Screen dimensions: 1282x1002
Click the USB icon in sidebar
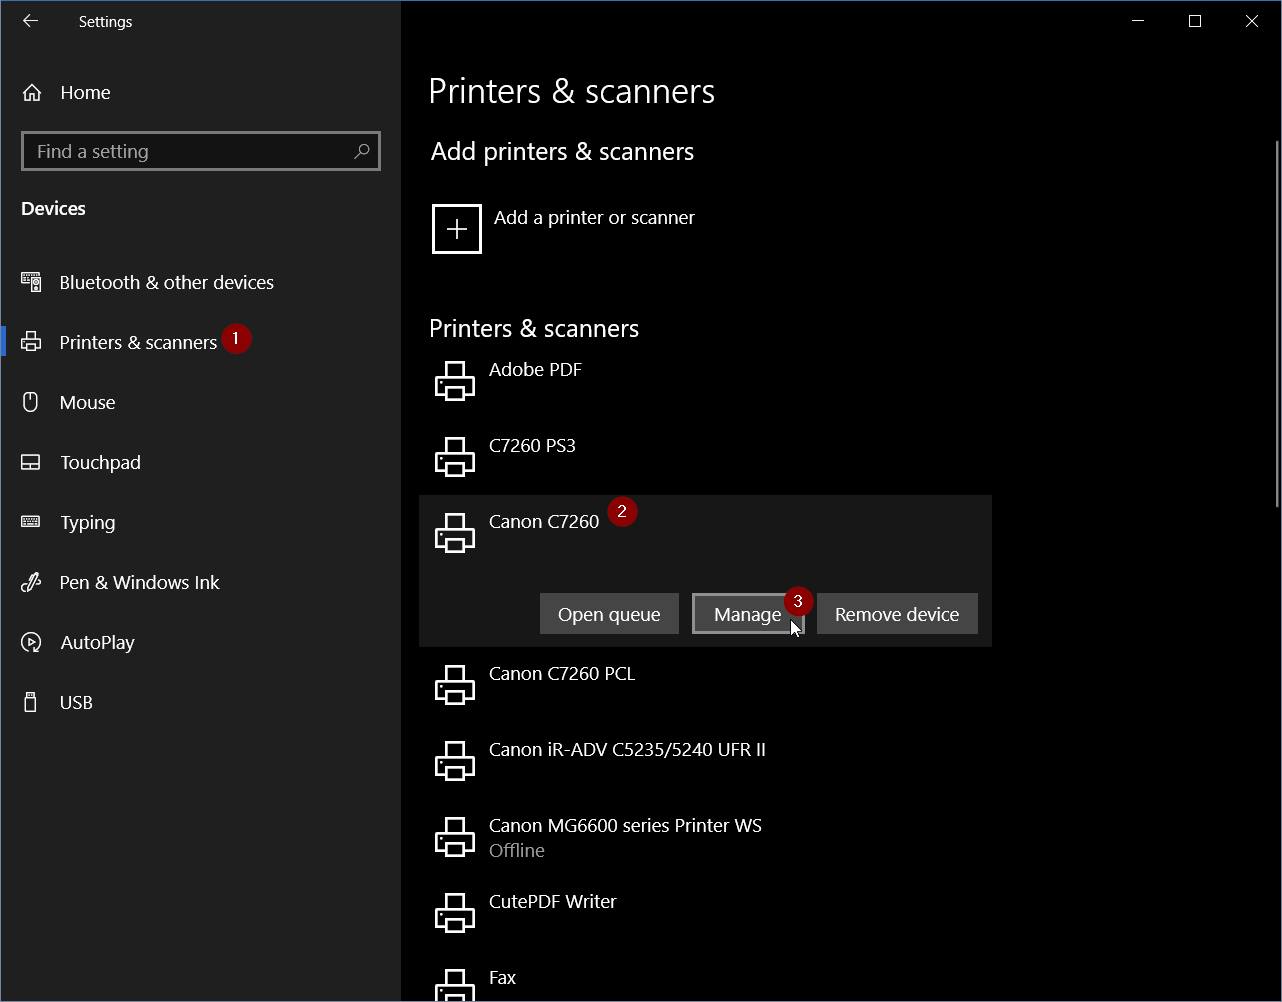click(x=31, y=702)
